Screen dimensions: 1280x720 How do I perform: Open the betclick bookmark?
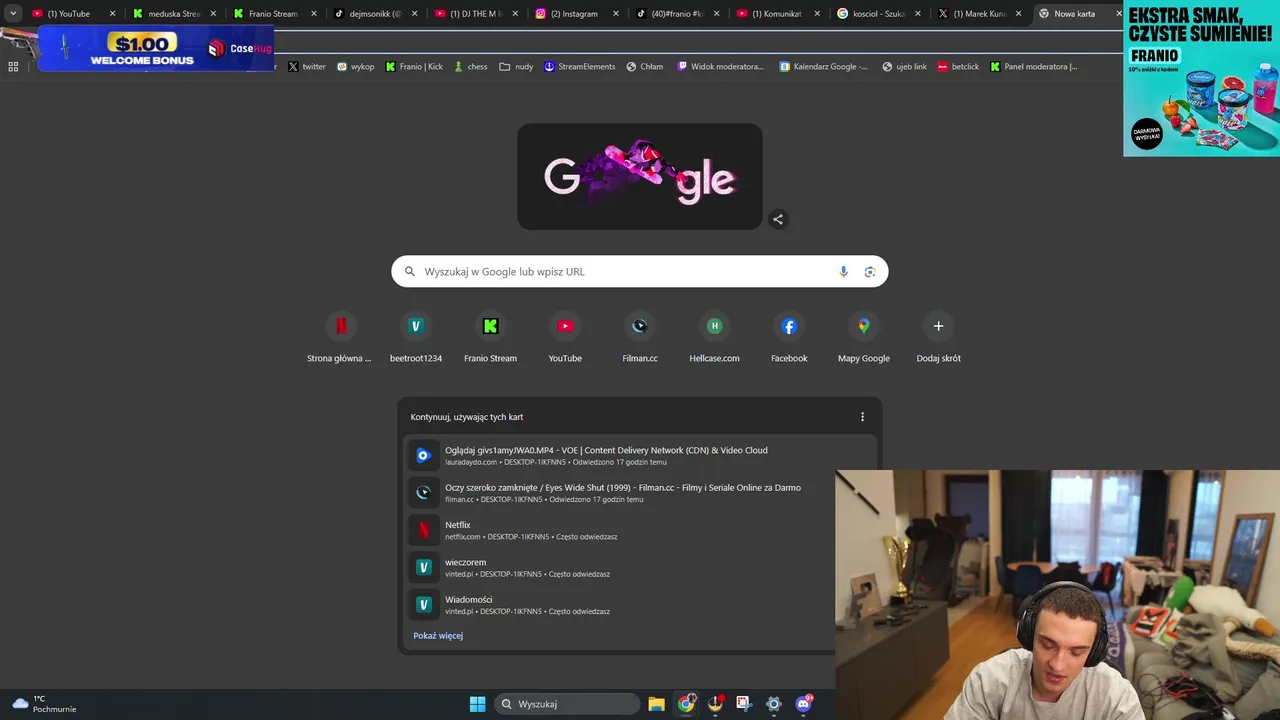point(958,67)
